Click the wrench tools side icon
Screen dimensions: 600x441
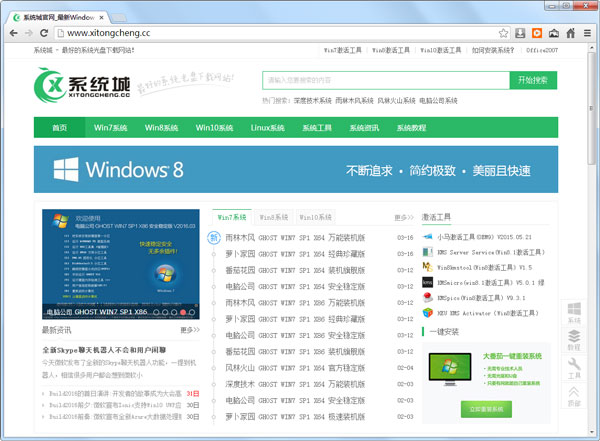click(x=574, y=368)
